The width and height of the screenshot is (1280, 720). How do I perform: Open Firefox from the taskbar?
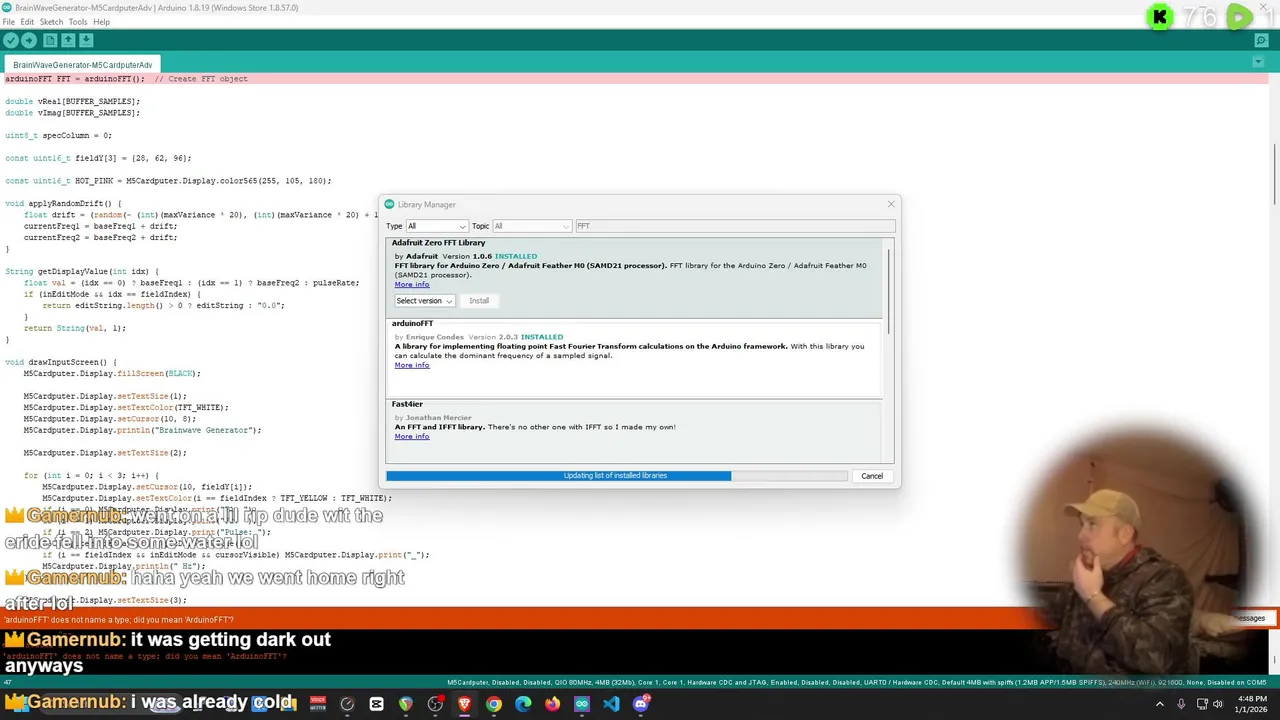tap(553, 704)
